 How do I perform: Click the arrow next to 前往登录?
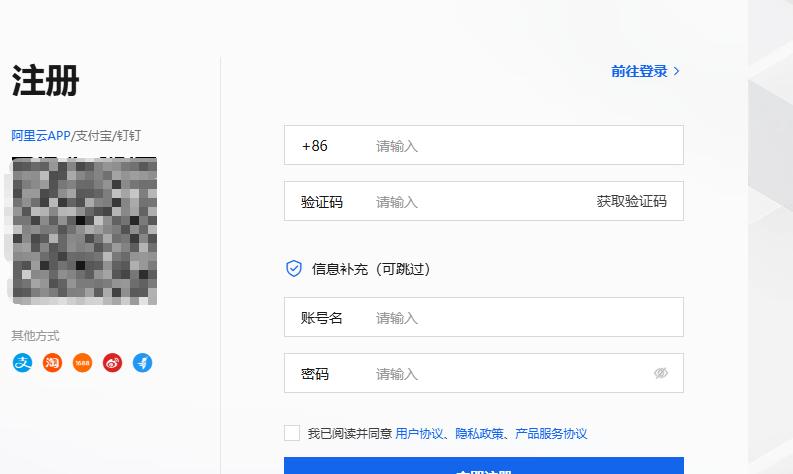tap(677, 71)
